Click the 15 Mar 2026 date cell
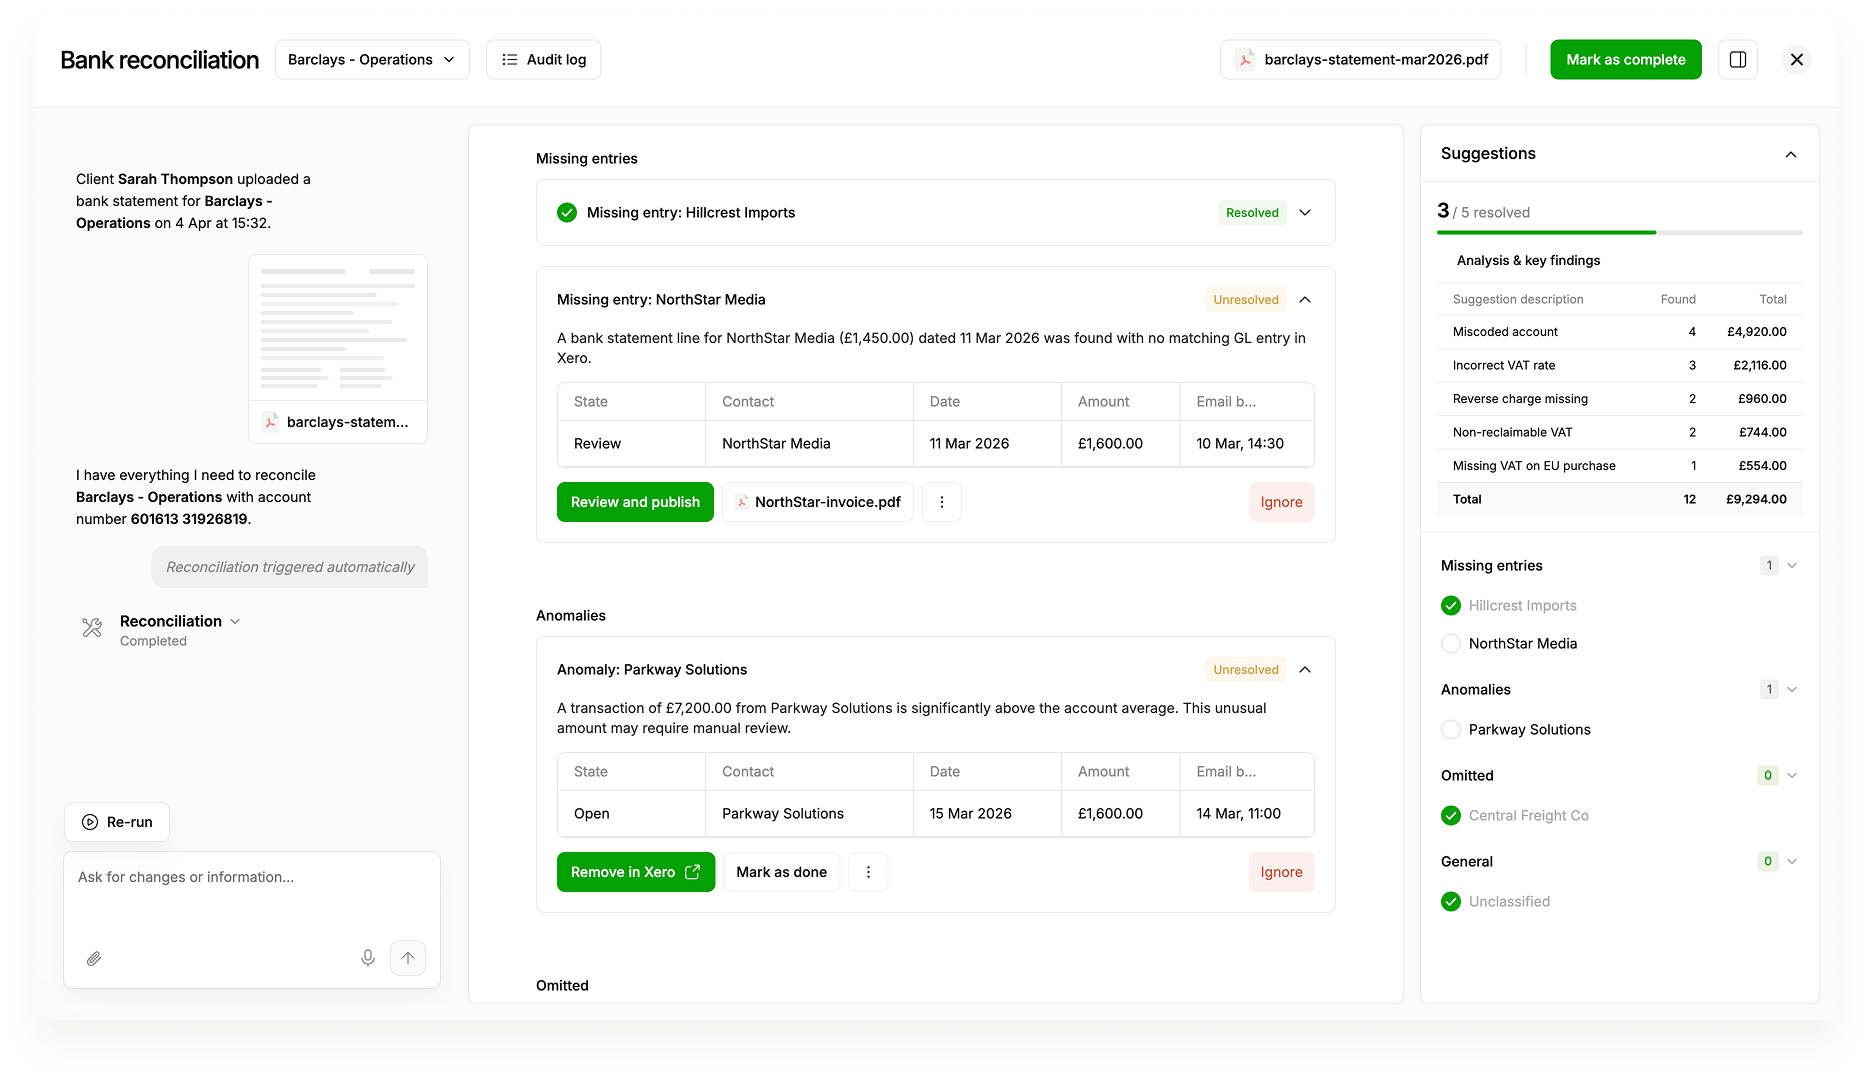 tap(987, 814)
